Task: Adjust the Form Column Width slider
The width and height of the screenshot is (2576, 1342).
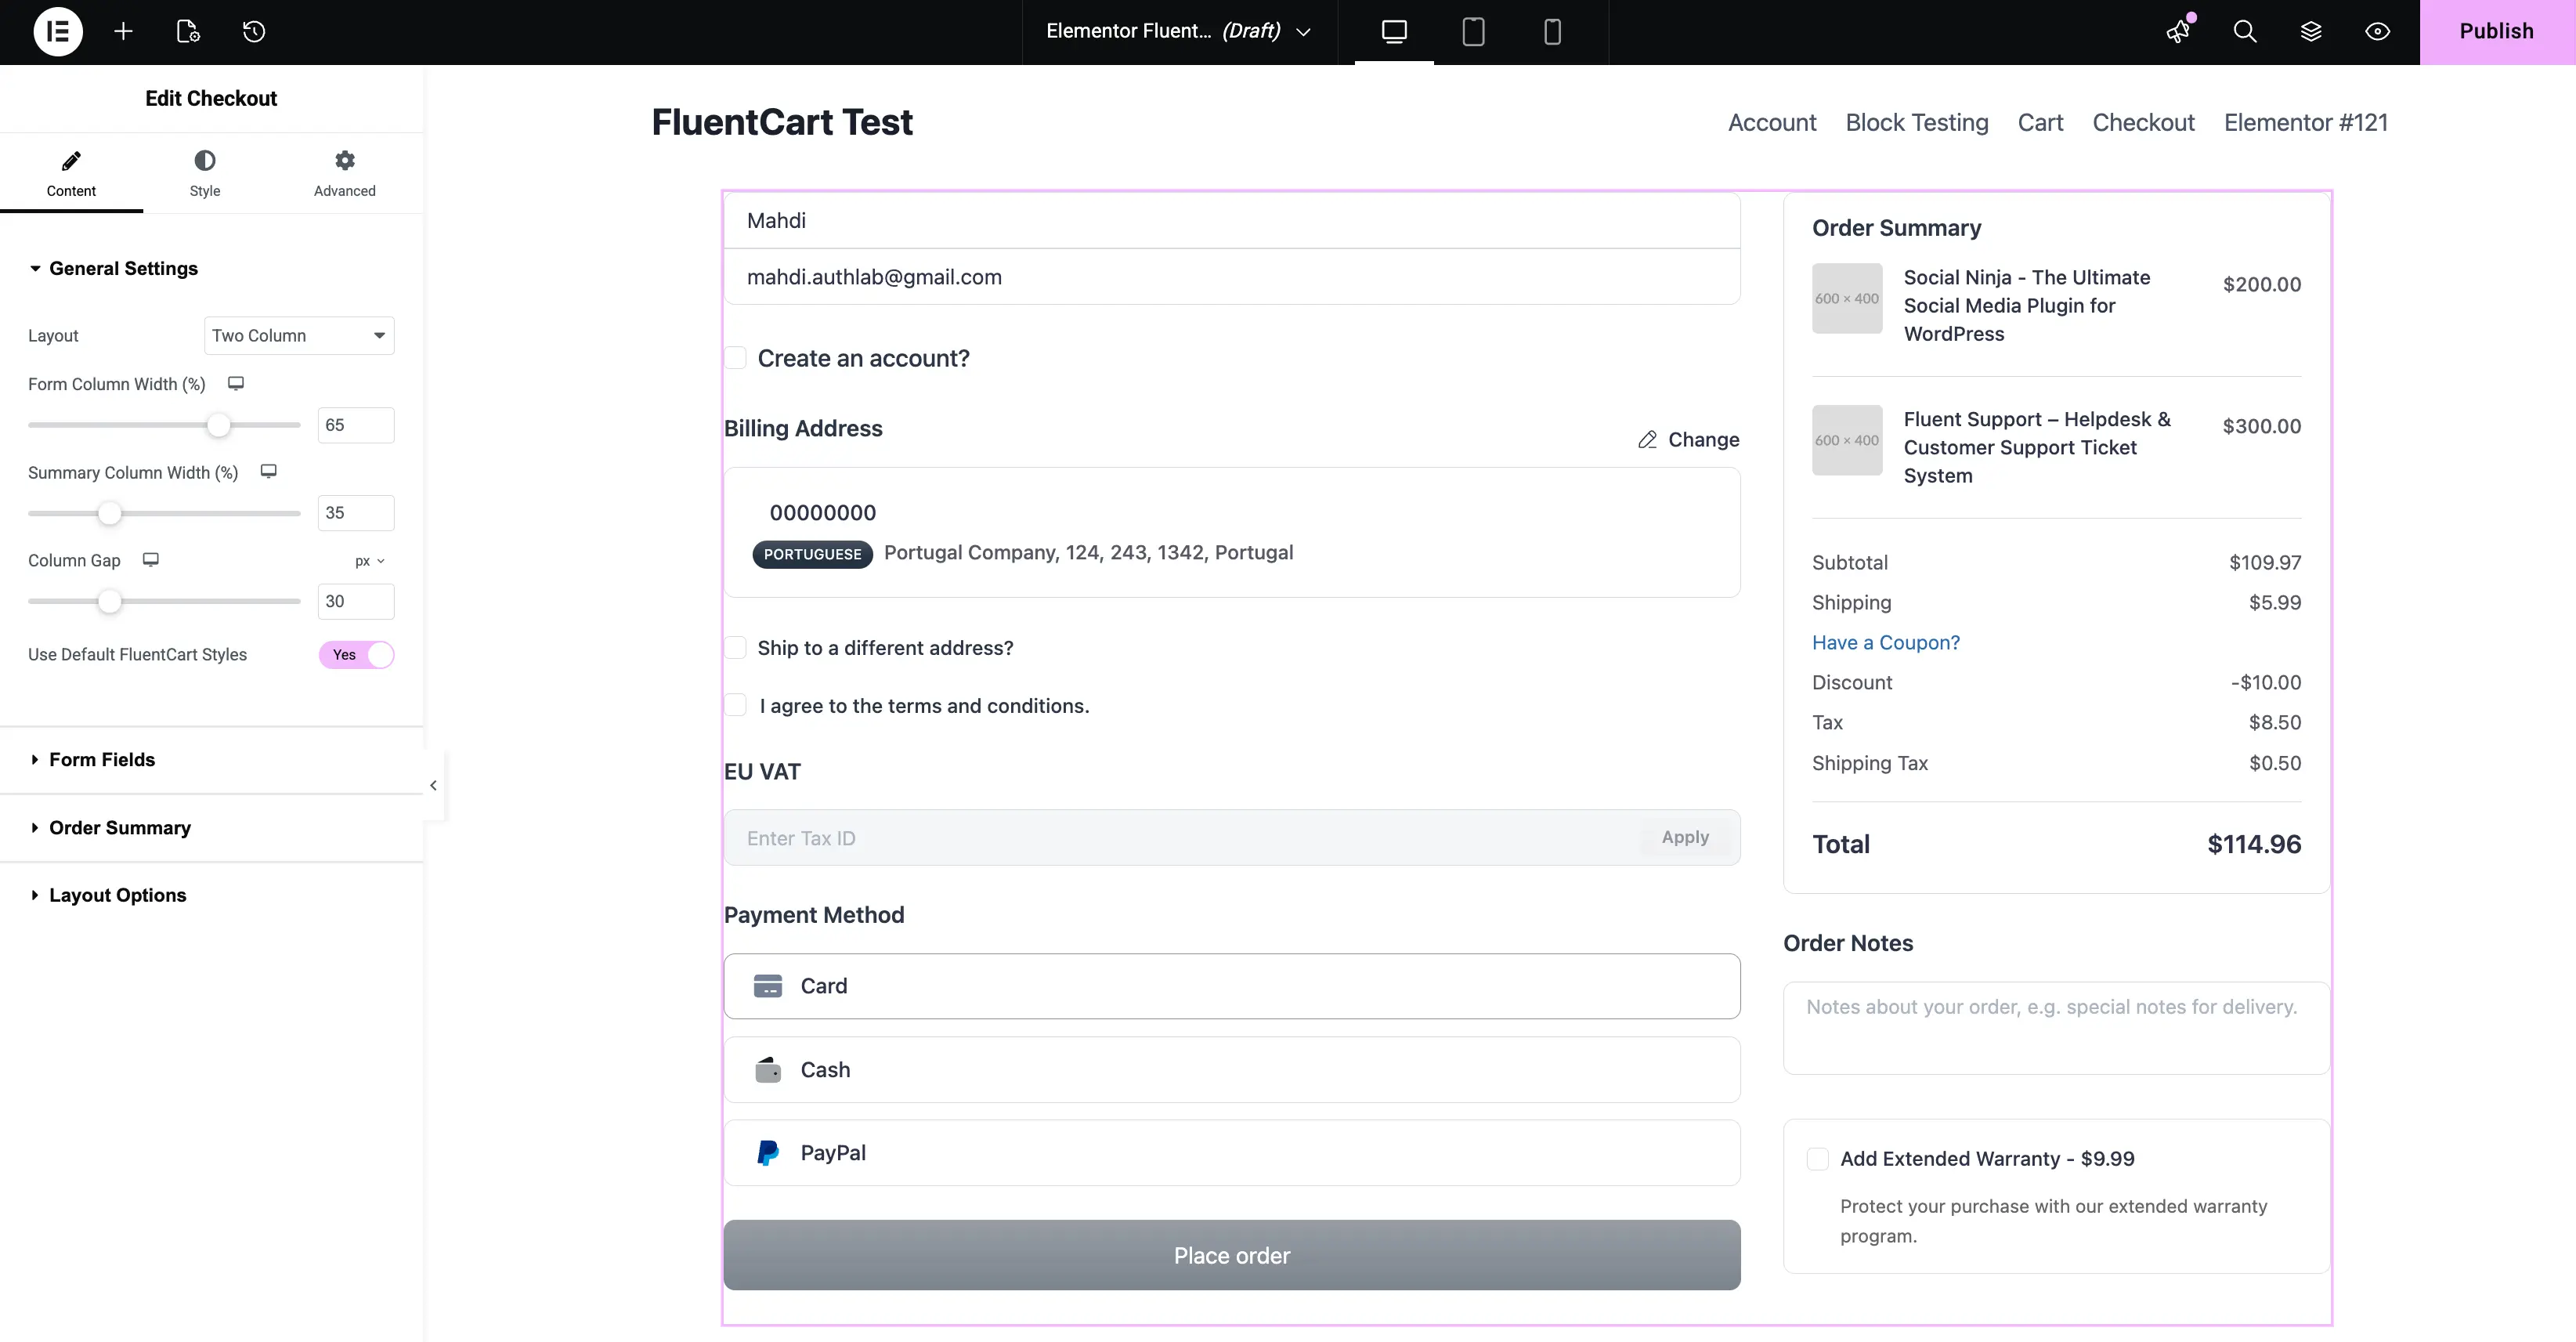Action: 218,425
